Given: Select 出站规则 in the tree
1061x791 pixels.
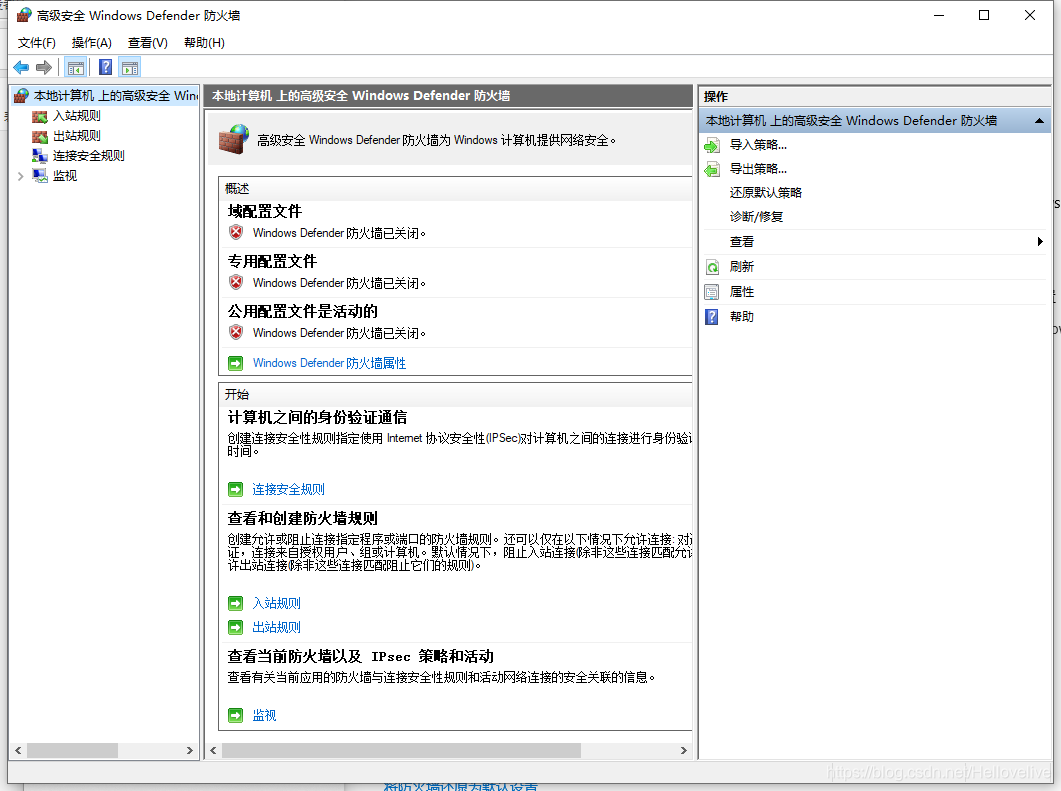Looking at the screenshot, I should click(76, 136).
